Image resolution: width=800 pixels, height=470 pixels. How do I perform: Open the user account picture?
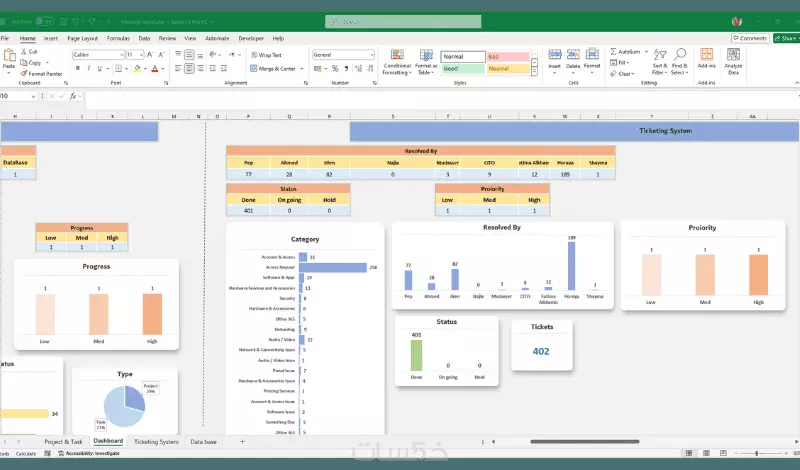click(x=736, y=21)
